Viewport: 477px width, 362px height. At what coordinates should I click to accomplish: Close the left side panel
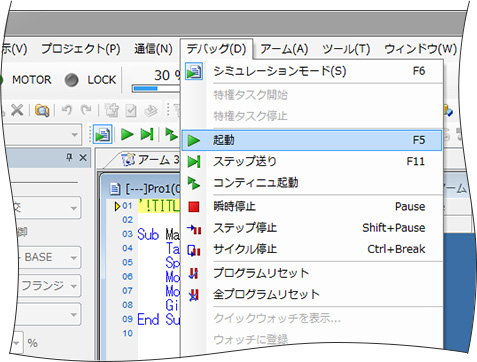83,157
